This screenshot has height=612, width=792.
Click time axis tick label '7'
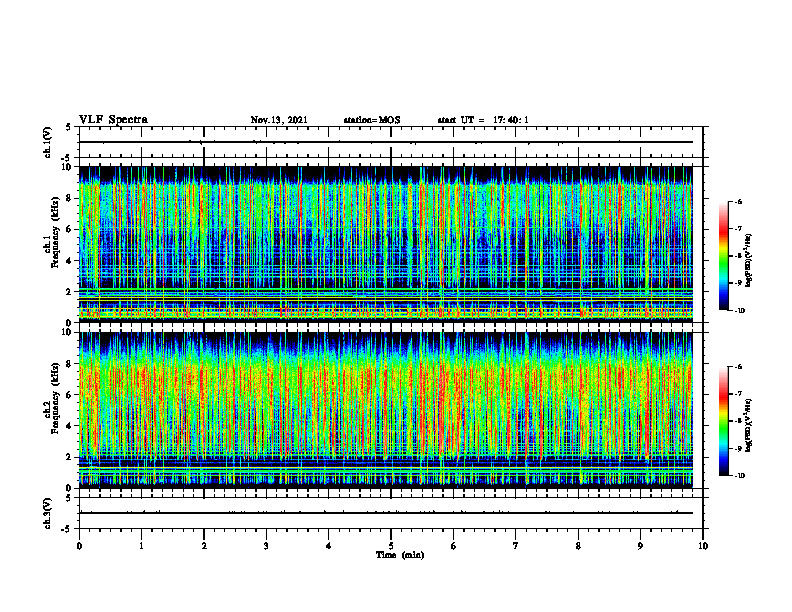pyautogui.click(x=516, y=546)
